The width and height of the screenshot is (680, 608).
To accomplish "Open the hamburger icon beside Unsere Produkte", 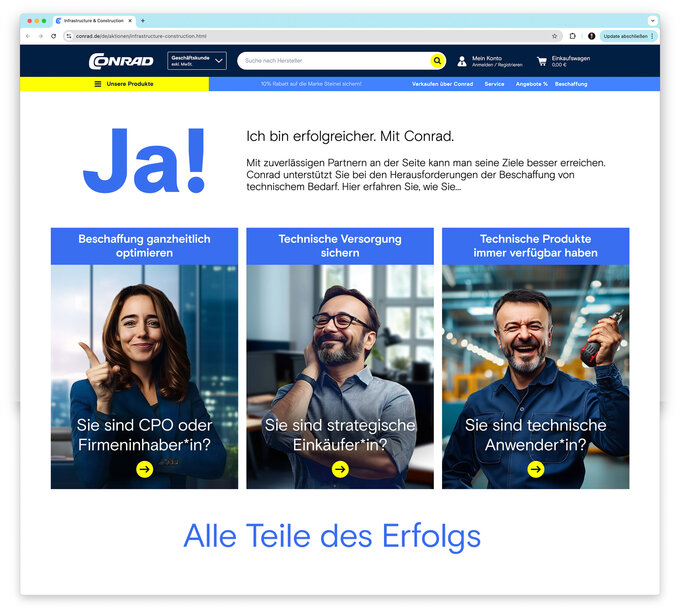I will pyautogui.click(x=98, y=84).
